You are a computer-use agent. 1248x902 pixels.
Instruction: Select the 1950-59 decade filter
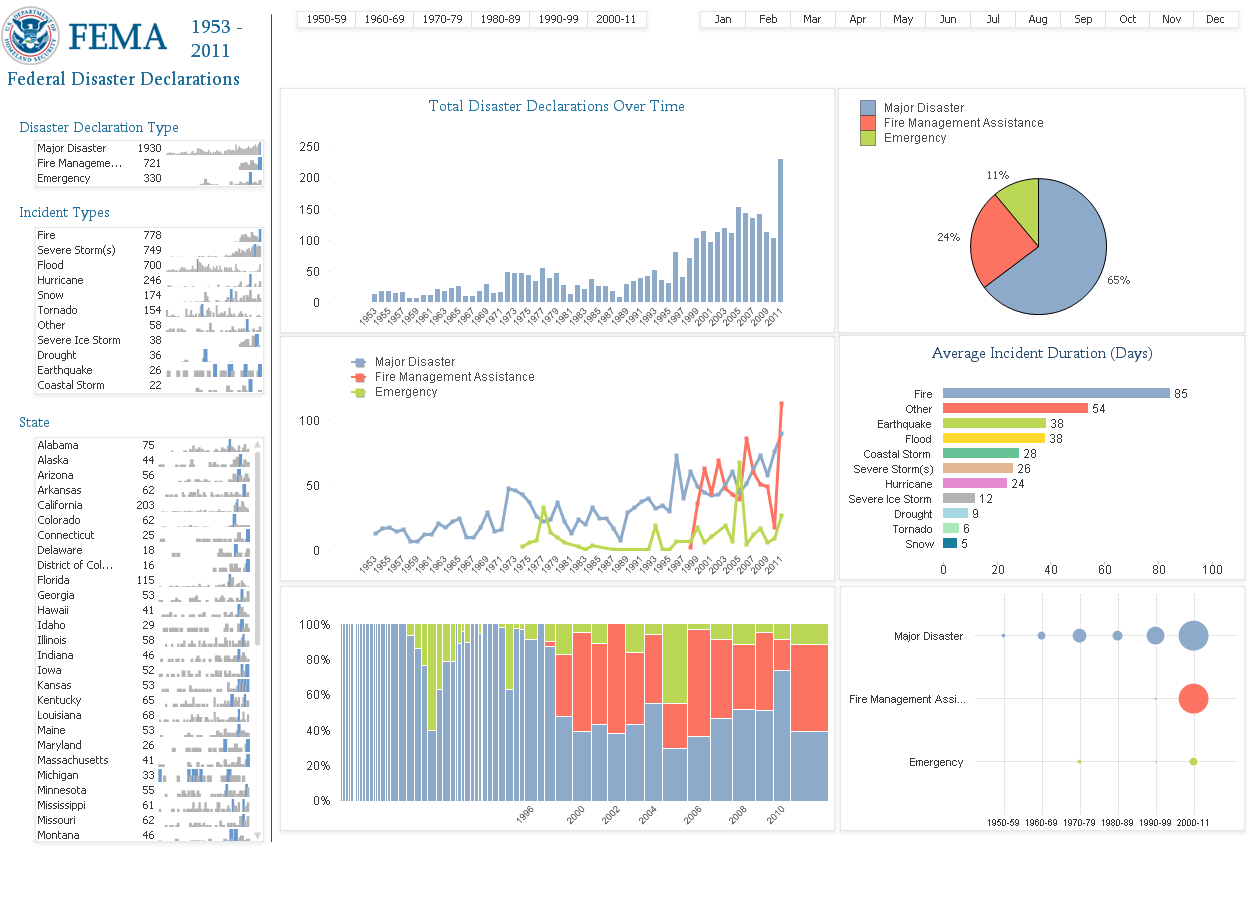pyautogui.click(x=325, y=18)
